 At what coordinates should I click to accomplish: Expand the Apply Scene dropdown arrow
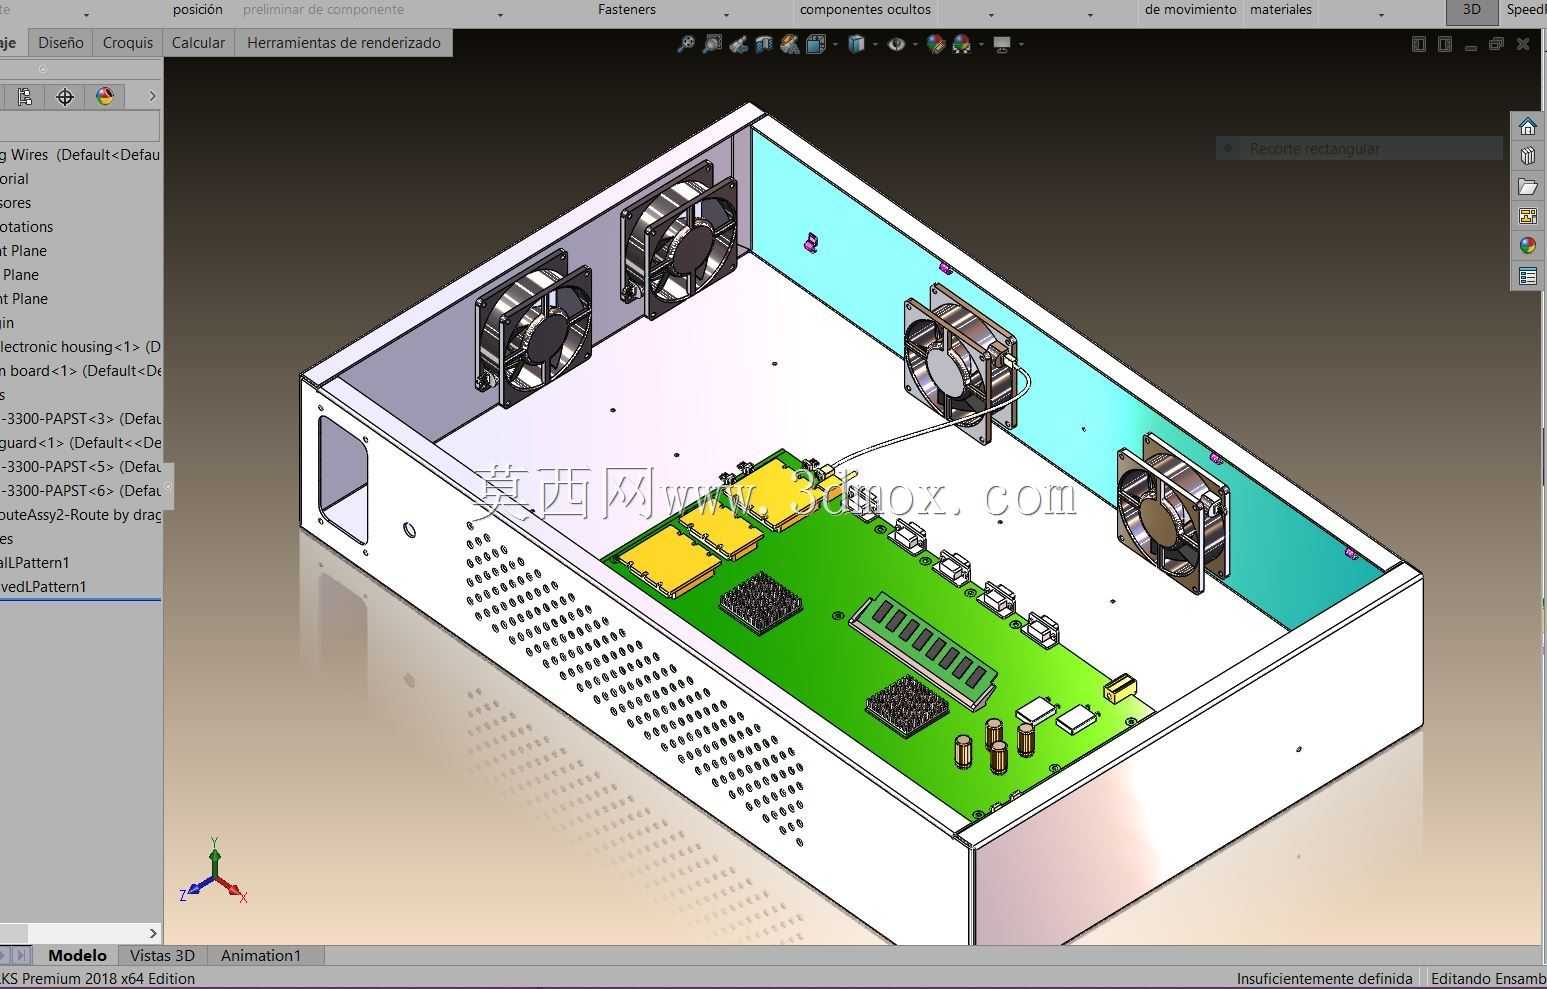click(x=981, y=44)
